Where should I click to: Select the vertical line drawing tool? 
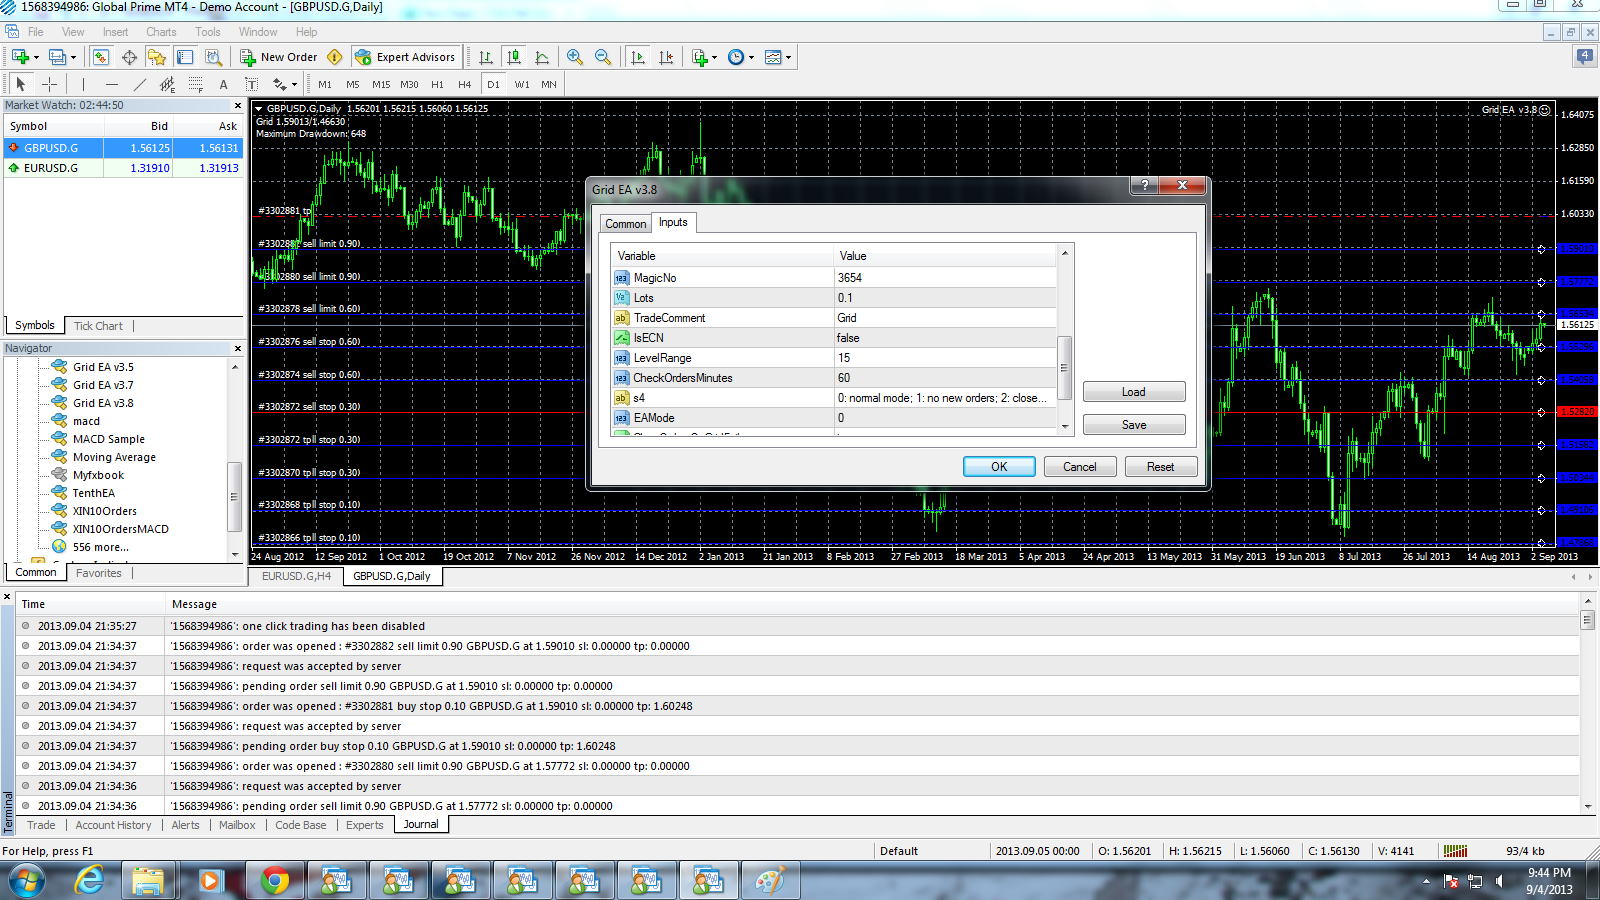[x=84, y=84]
